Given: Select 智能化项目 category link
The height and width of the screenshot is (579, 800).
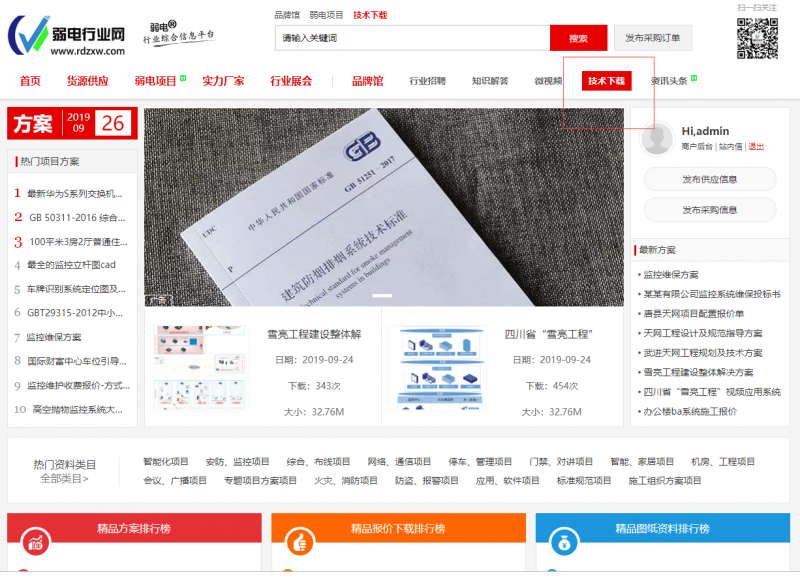Looking at the screenshot, I should 166,462.
